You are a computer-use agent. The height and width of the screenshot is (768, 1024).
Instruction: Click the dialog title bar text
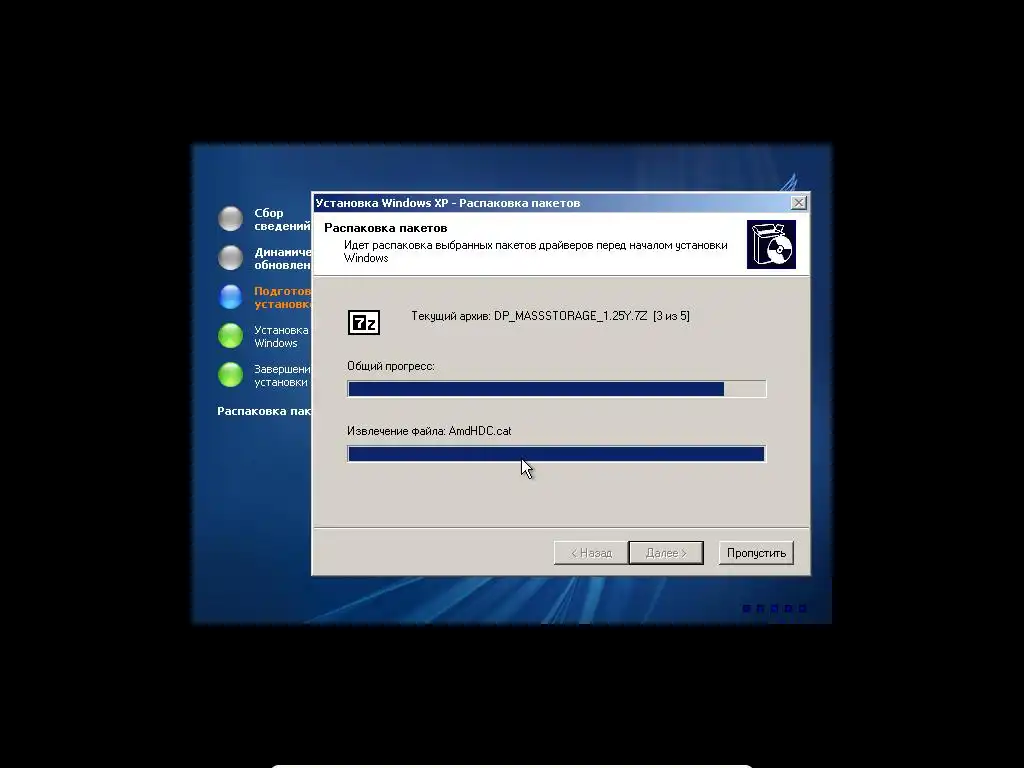coord(448,203)
